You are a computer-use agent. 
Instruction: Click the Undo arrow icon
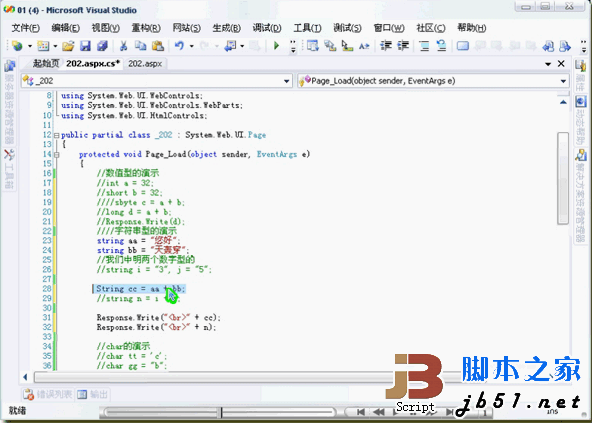(179, 46)
